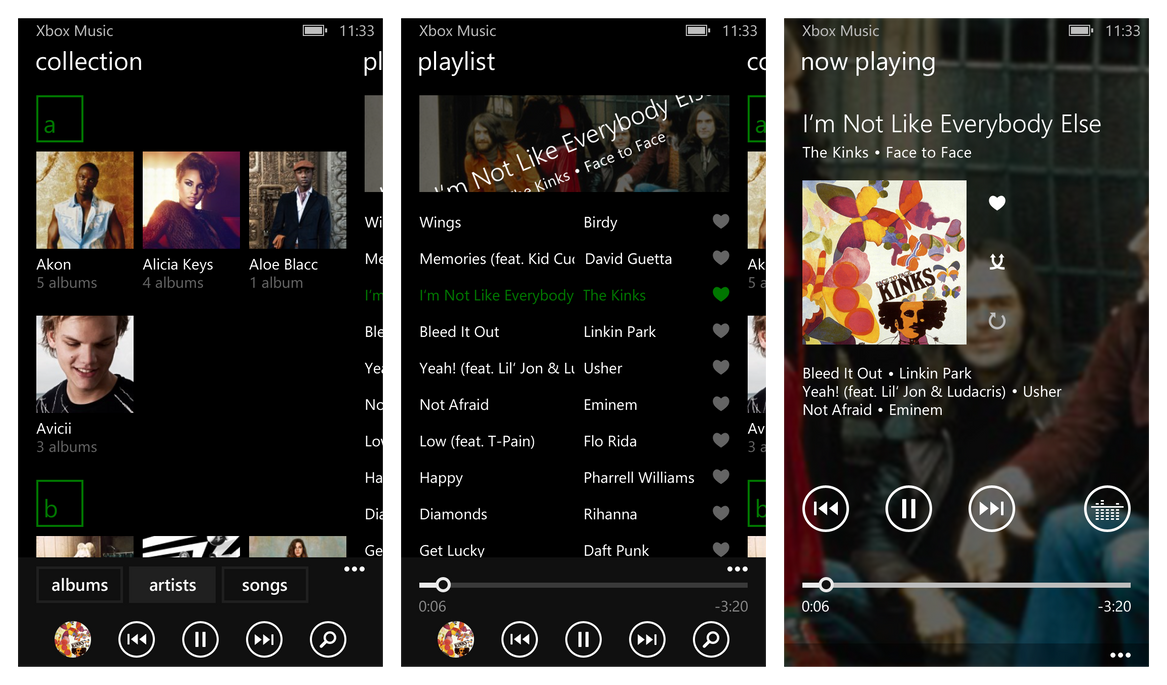This screenshot has width=1167, height=685.
Task: Unfavorite I'm Not Like Everybody Else in playlist
Action: coord(720,294)
